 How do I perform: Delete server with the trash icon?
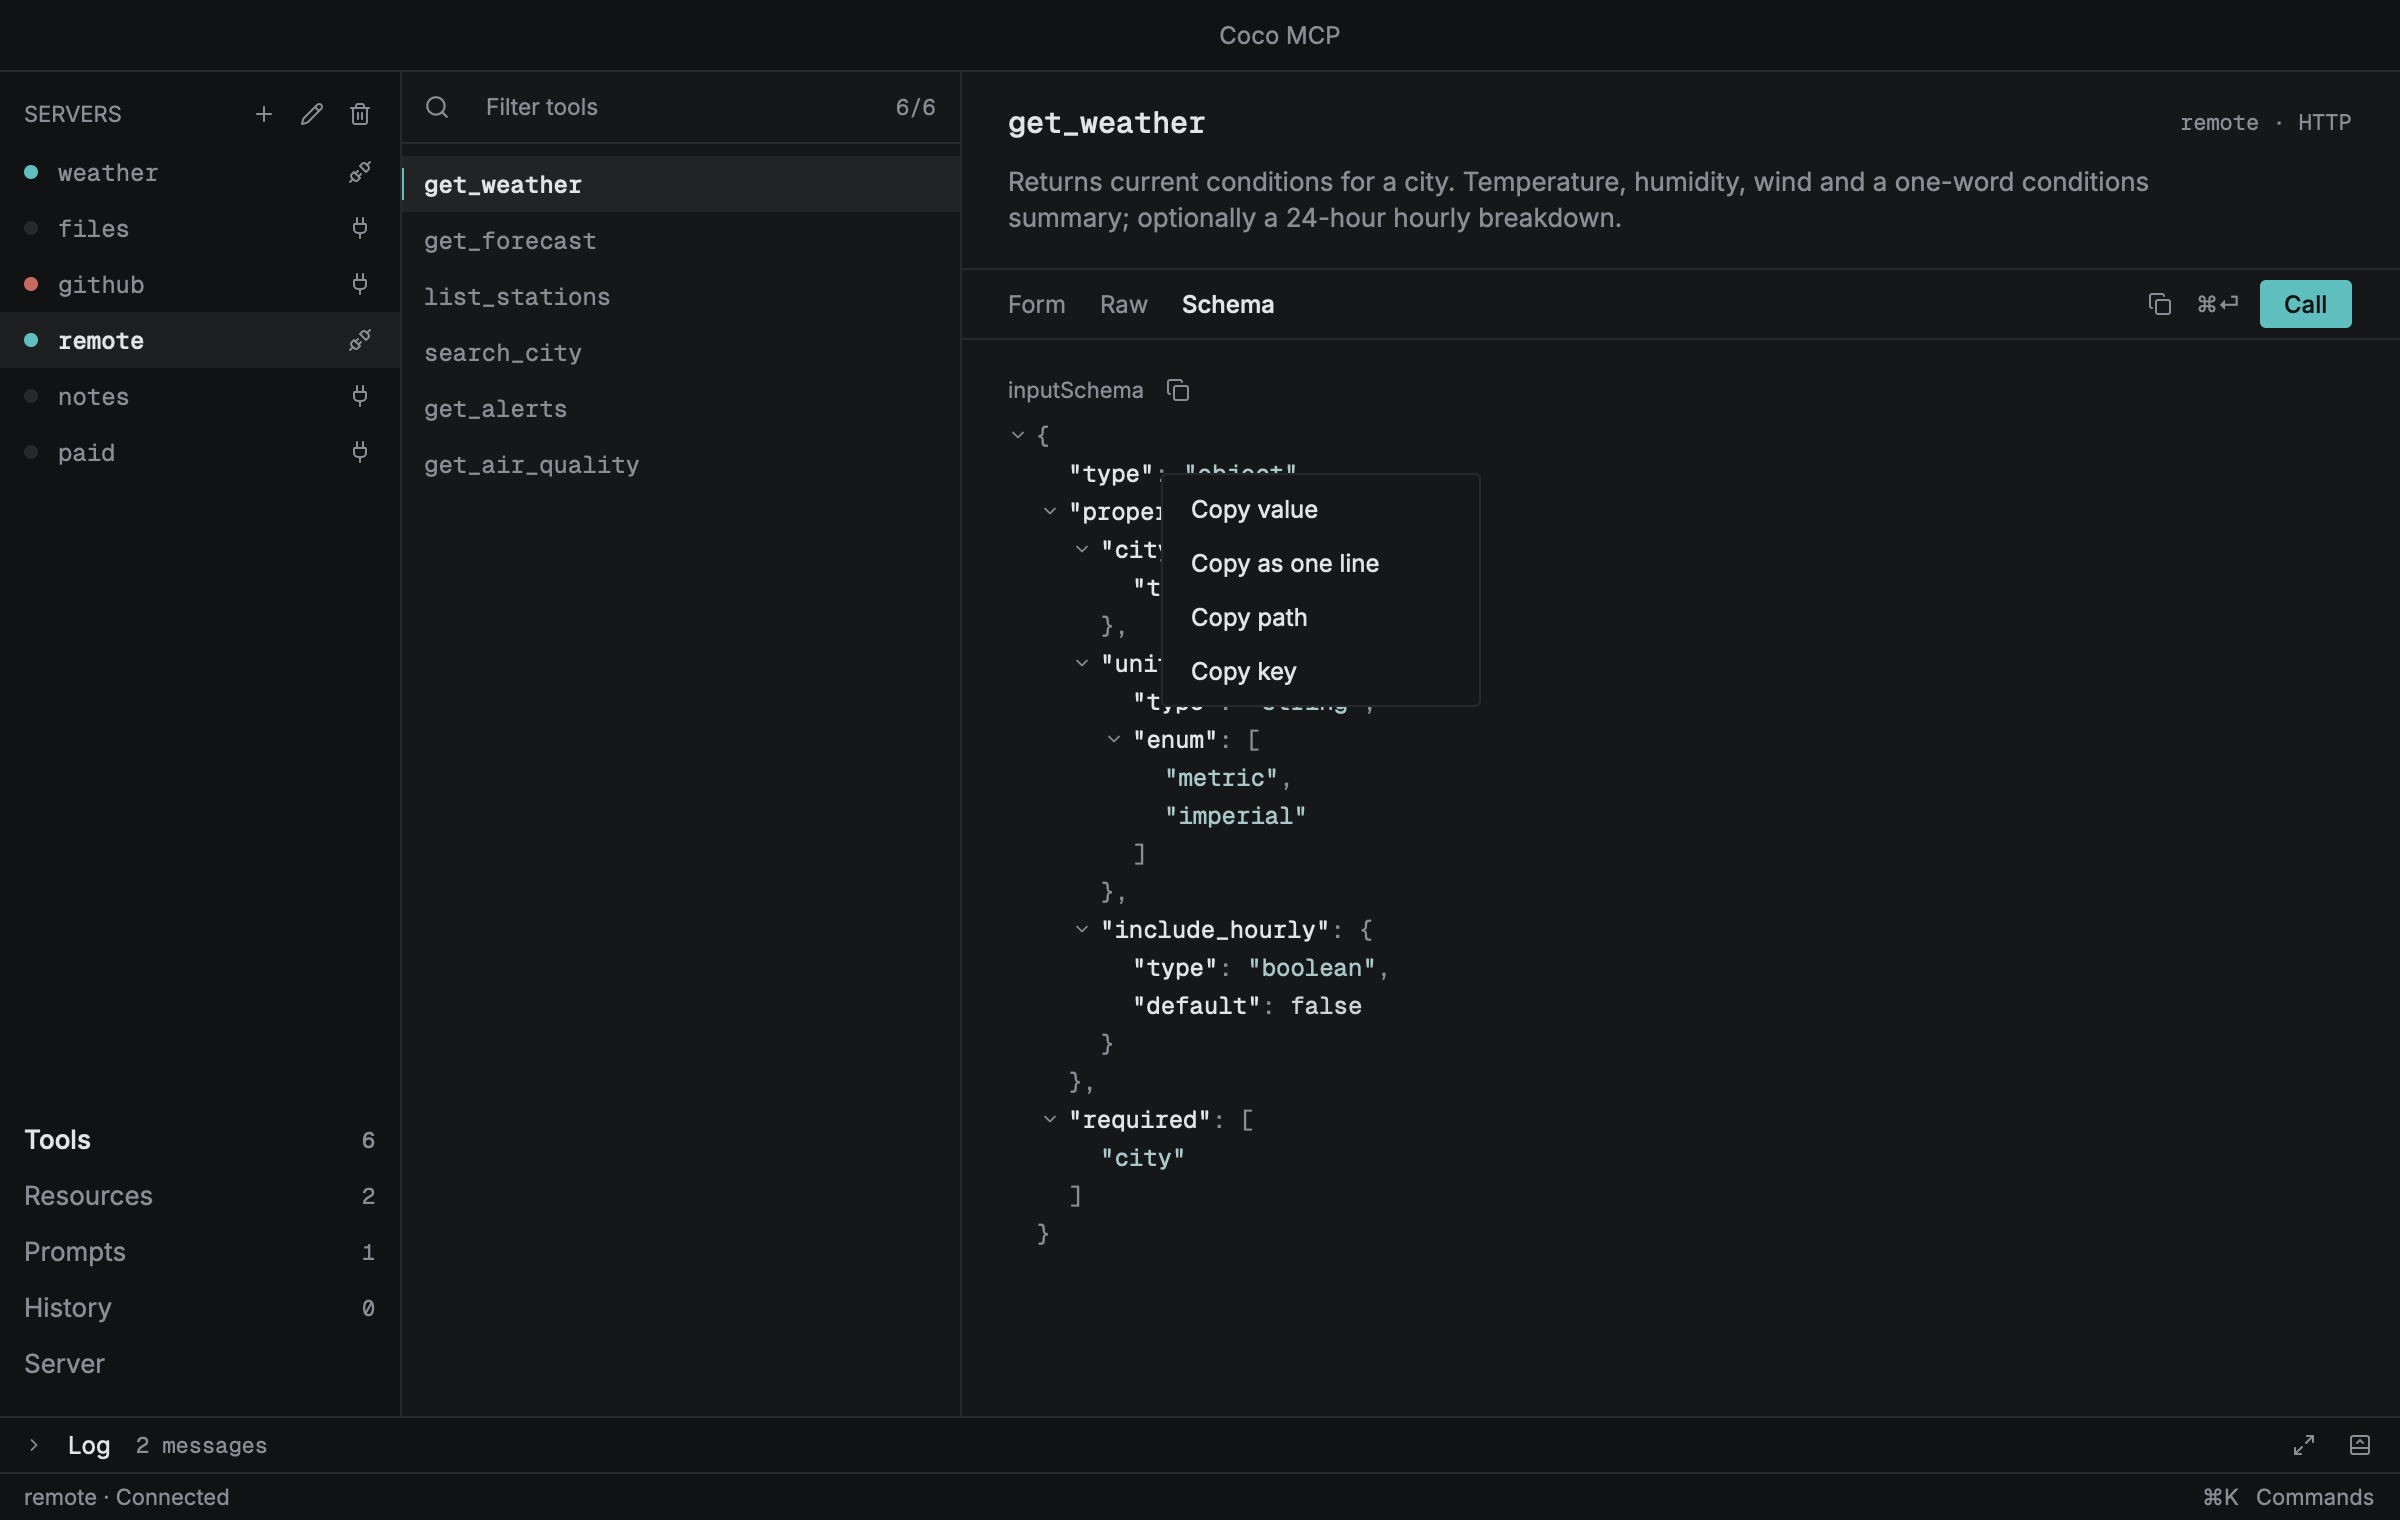click(360, 114)
